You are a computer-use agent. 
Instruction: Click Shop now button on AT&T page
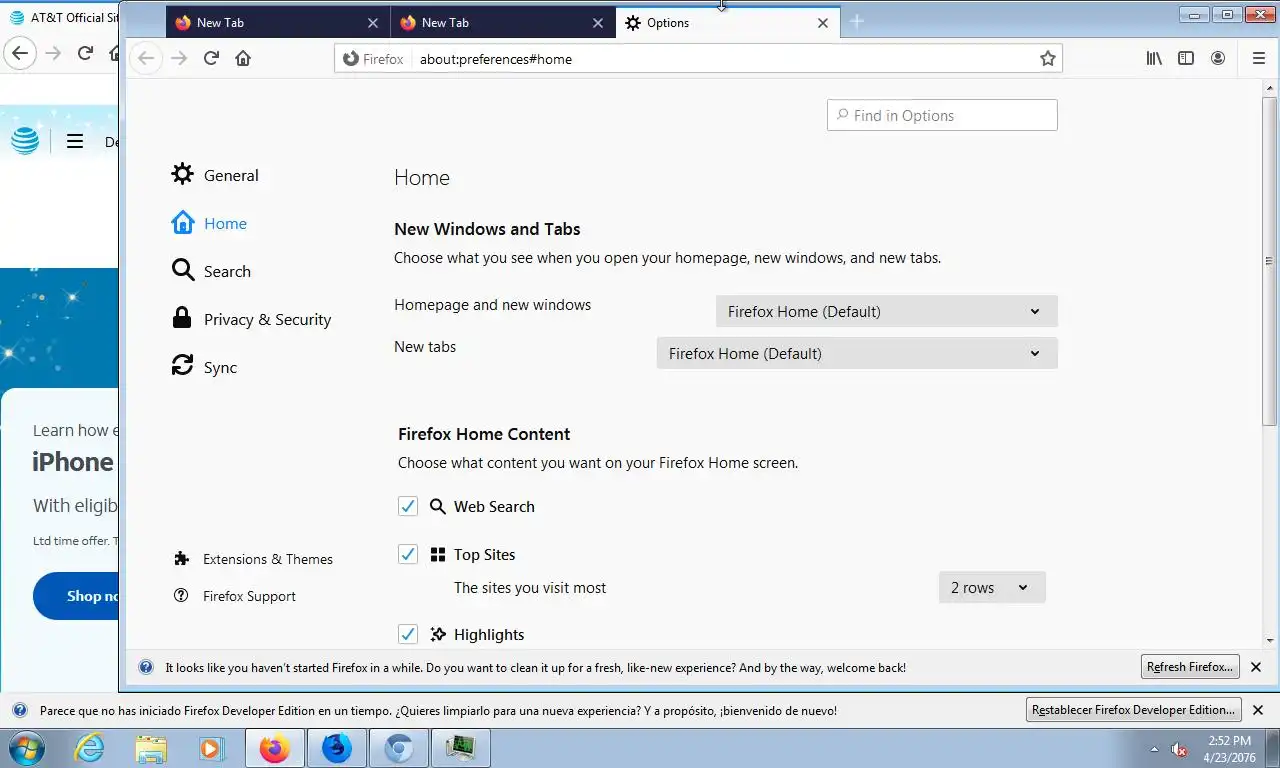click(x=77, y=596)
